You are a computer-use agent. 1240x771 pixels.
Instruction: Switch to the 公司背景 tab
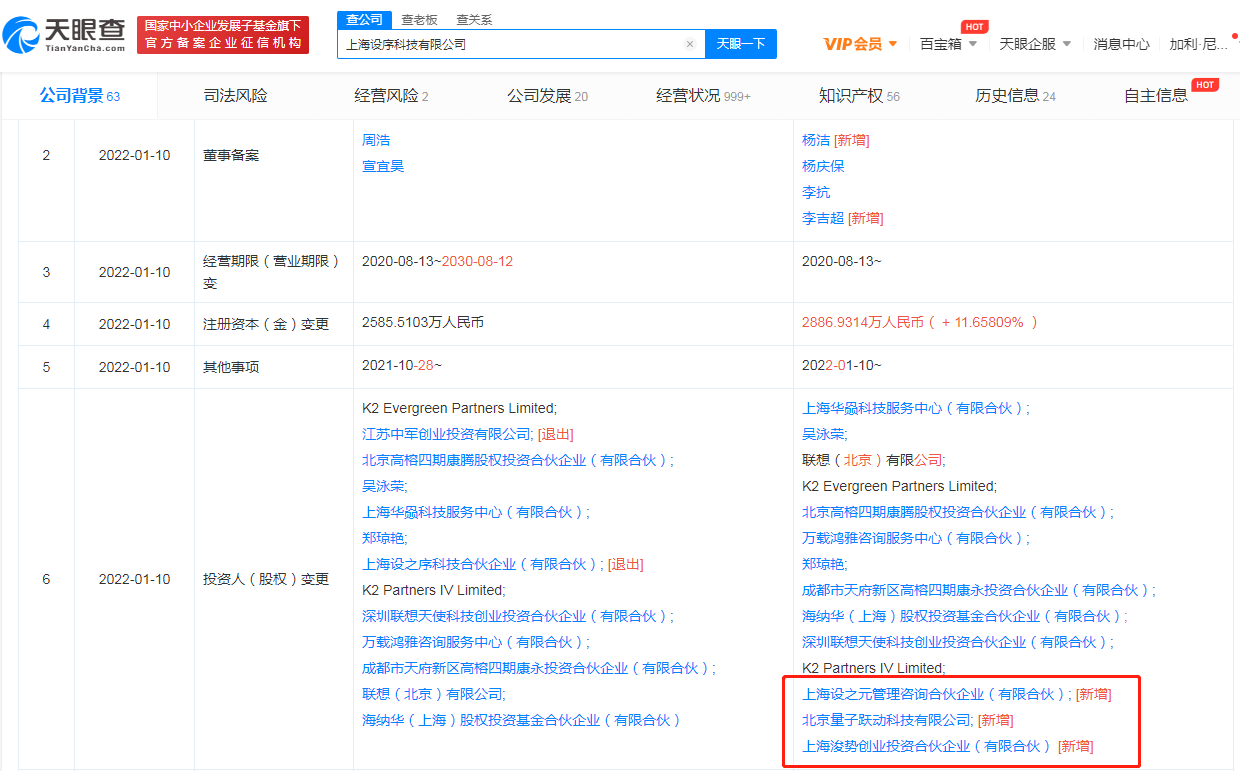(x=80, y=96)
